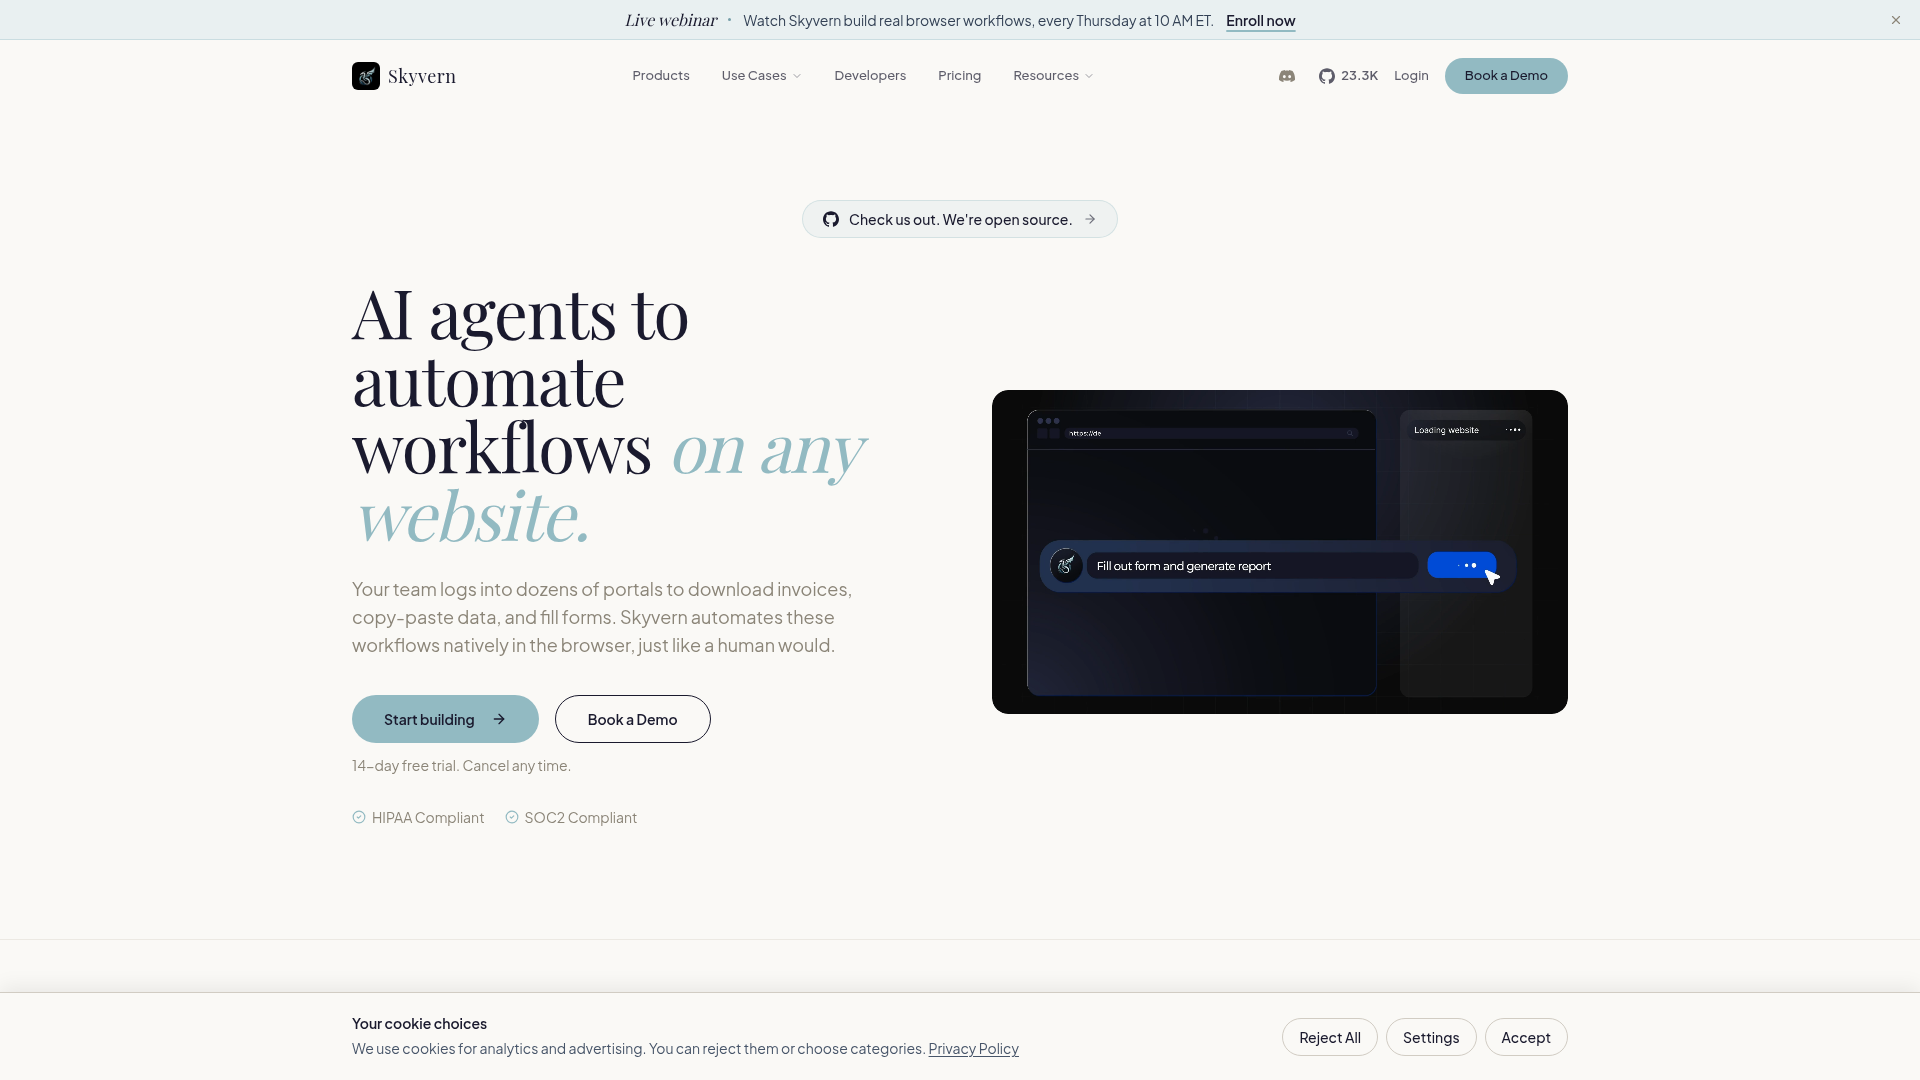1920x1080 pixels.
Task: Click Skyvern avatar in demo prompt bar
Action: click(x=1066, y=566)
